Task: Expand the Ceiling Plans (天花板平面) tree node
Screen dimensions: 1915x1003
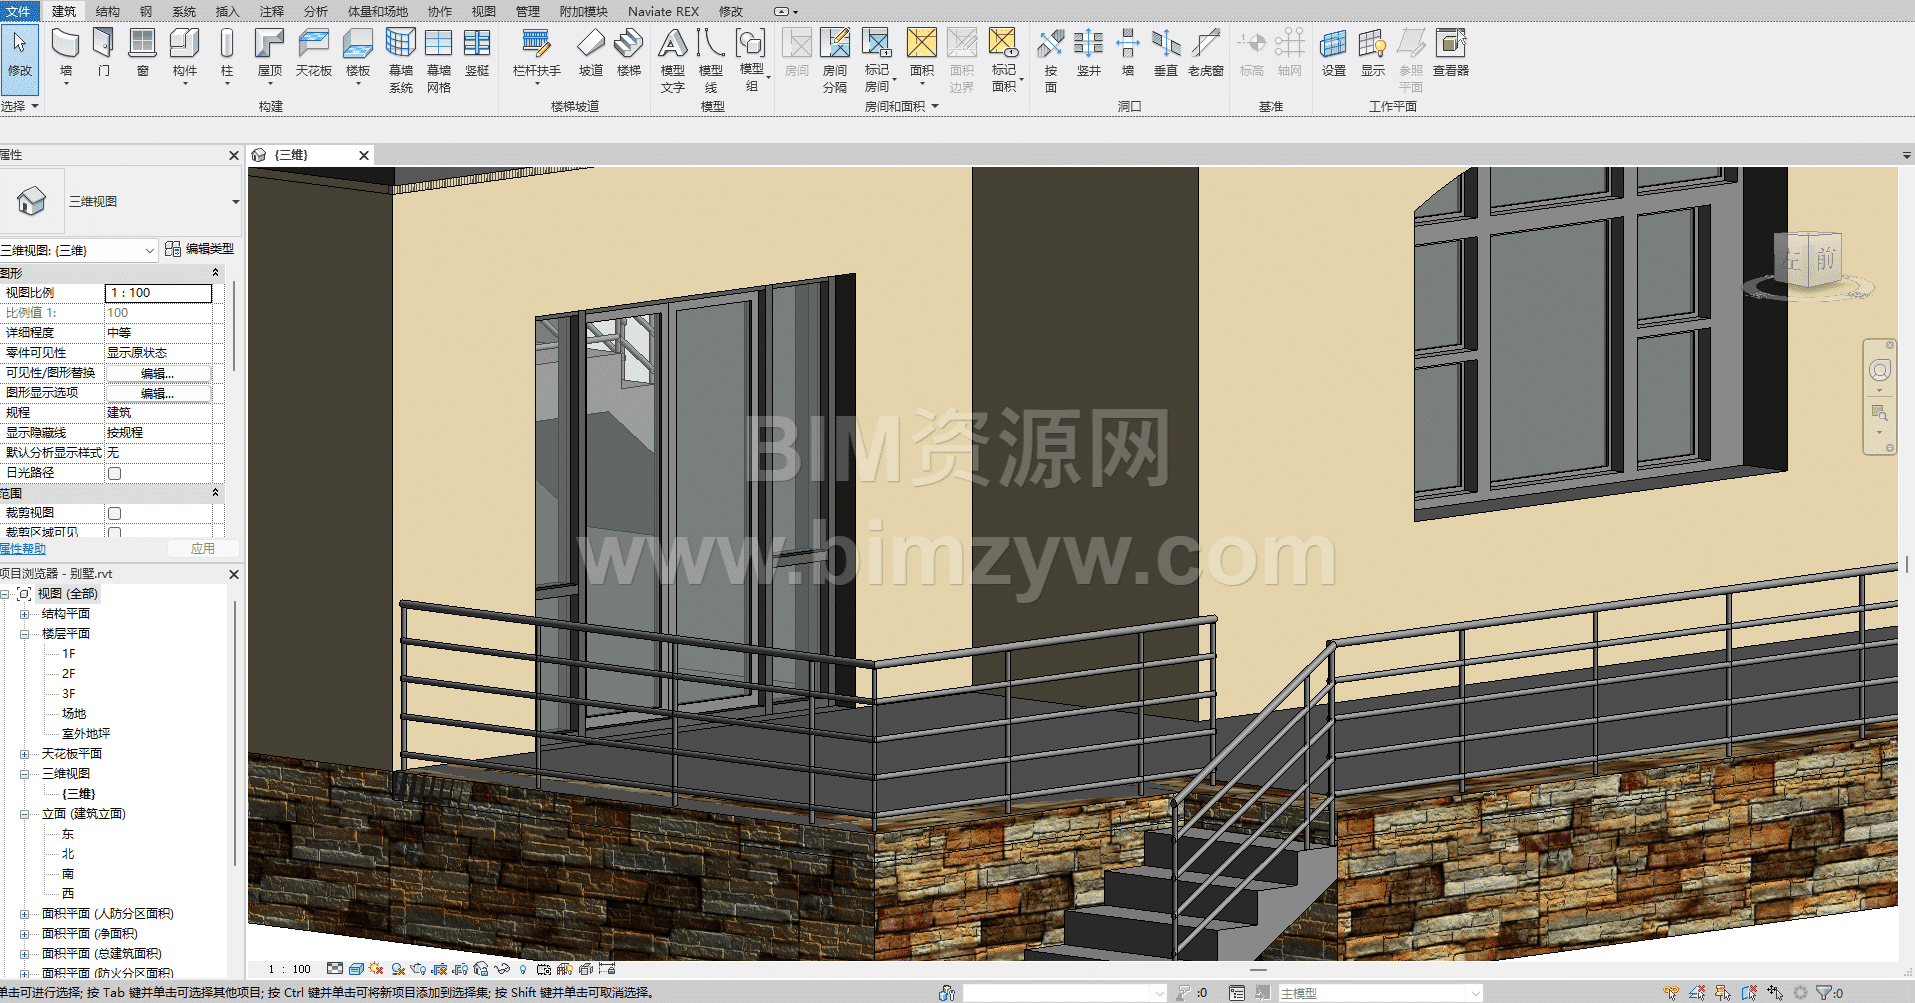Action: pyautogui.click(x=24, y=754)
